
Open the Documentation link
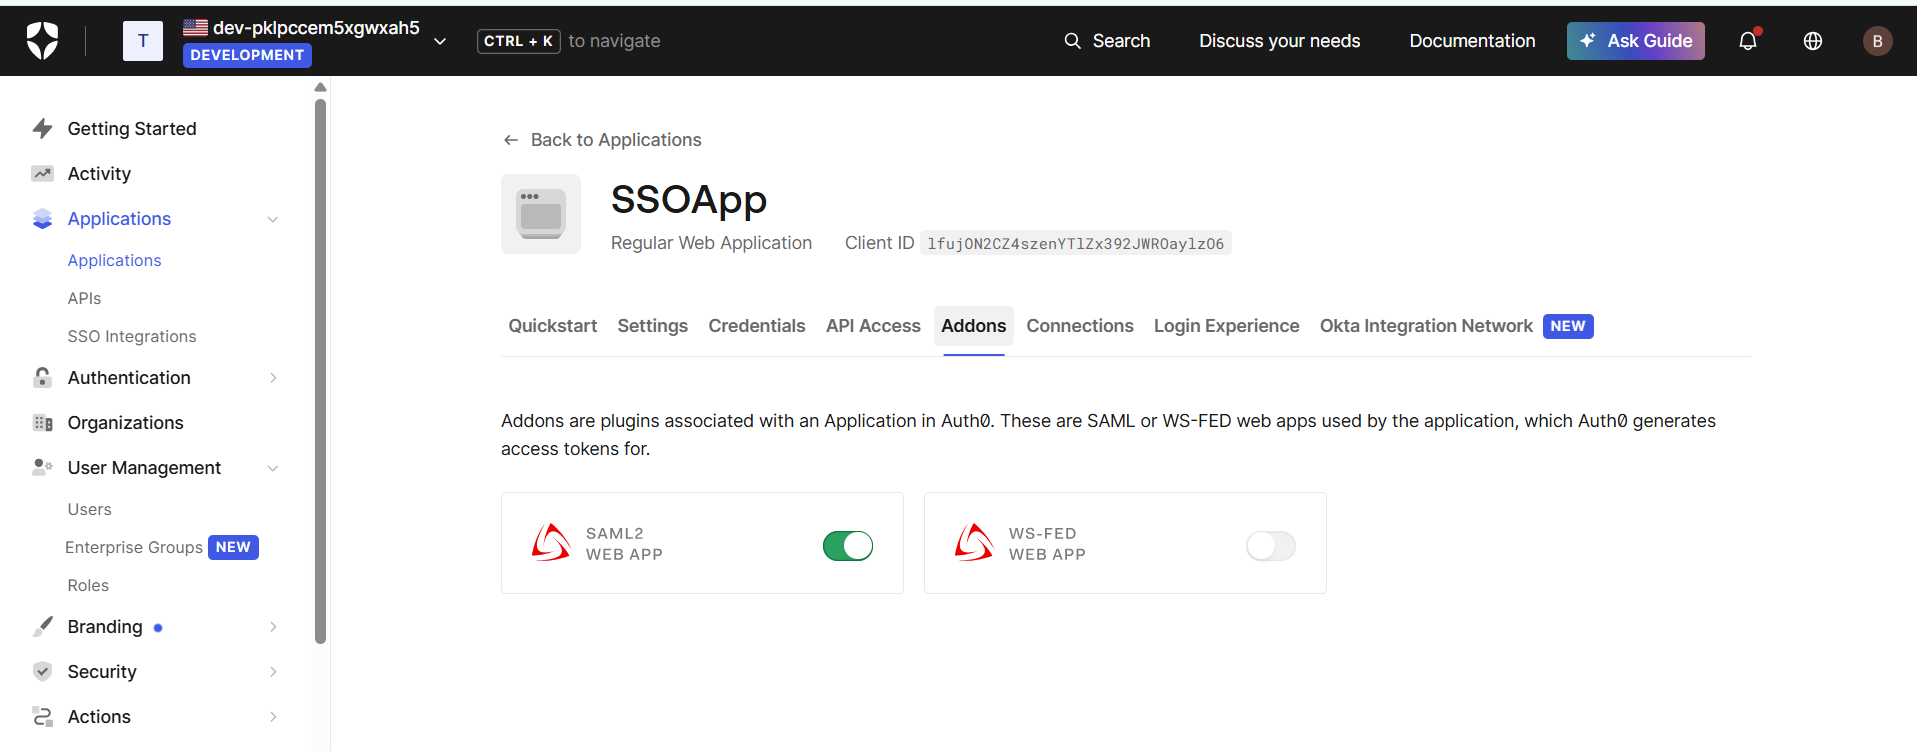(x=1472, y=41)
